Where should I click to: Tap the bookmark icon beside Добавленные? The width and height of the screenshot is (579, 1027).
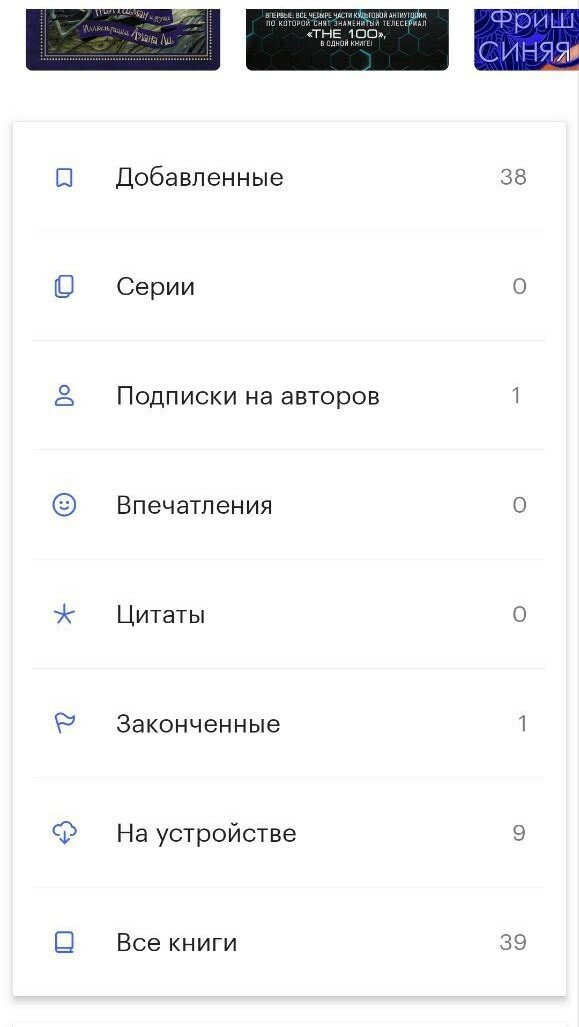64,177
